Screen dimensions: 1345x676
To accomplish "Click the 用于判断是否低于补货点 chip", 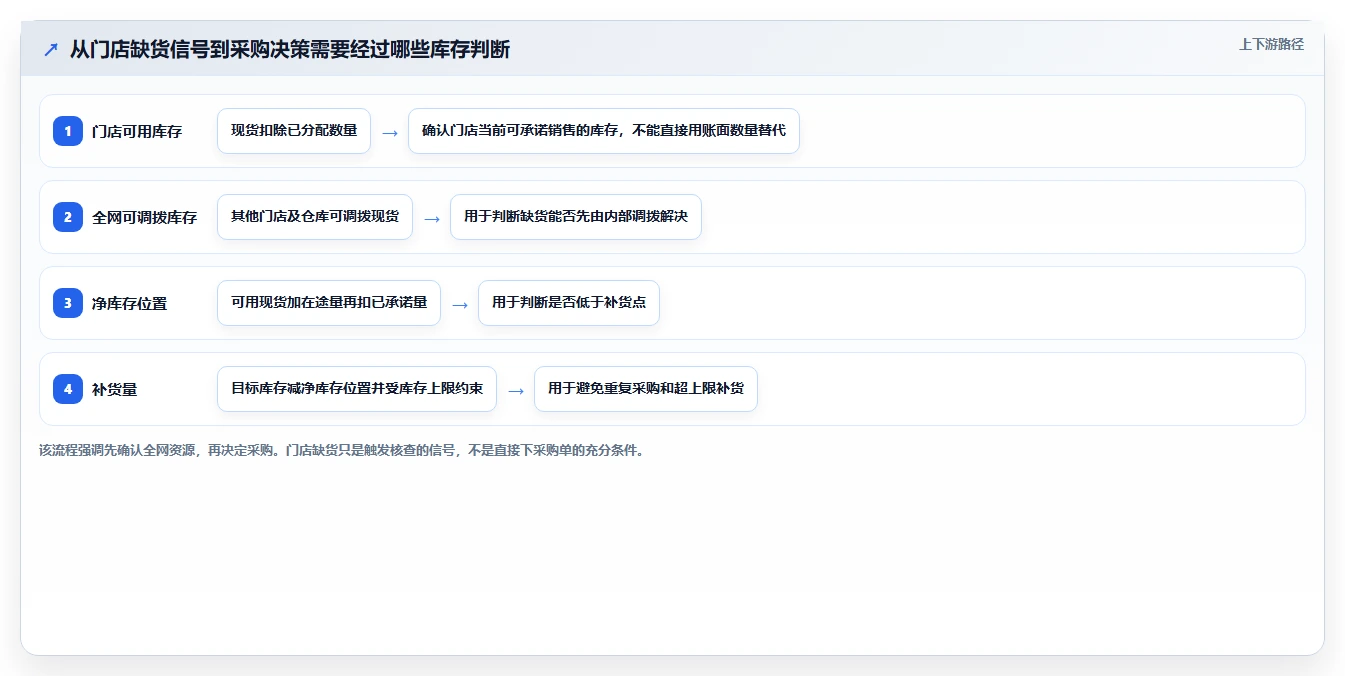I will click(569, 303).
